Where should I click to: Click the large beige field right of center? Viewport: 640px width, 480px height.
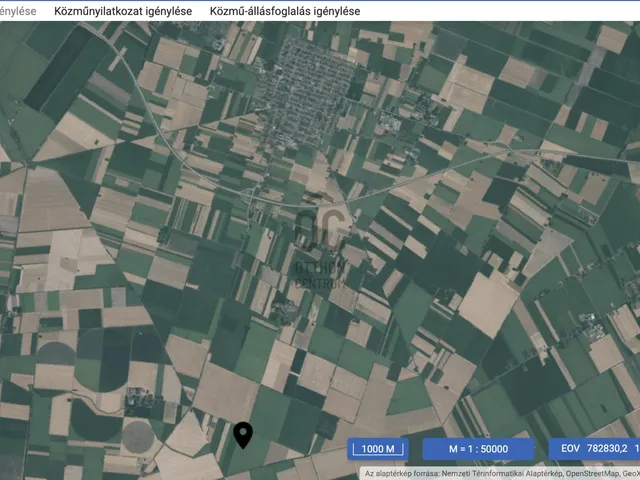pos(487,303)
